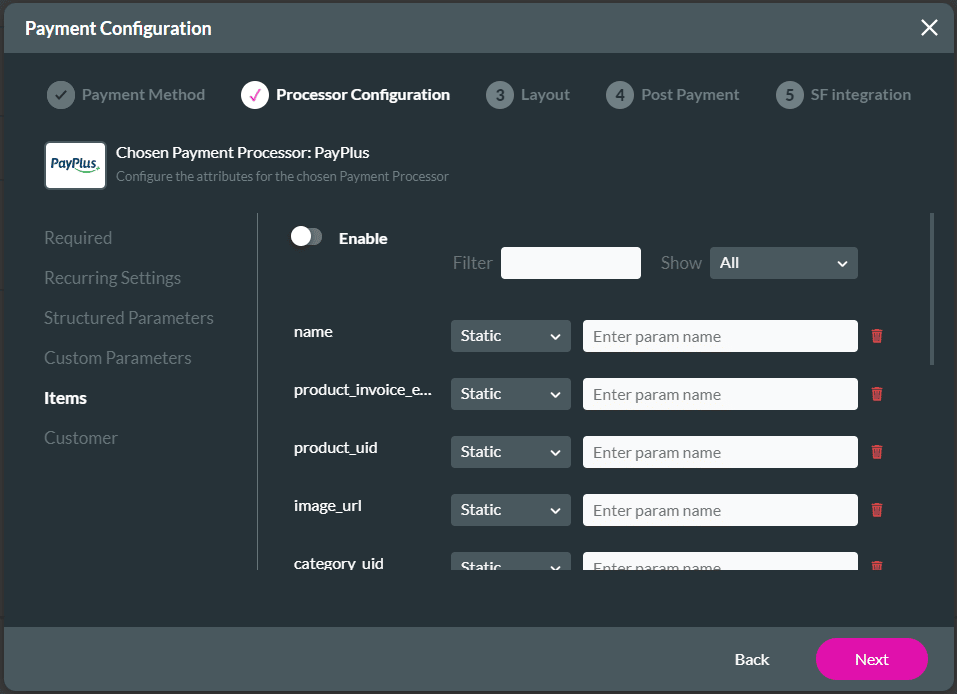
Task: Jump to step 4 Post Payment
Action: (x=619, y=95)
